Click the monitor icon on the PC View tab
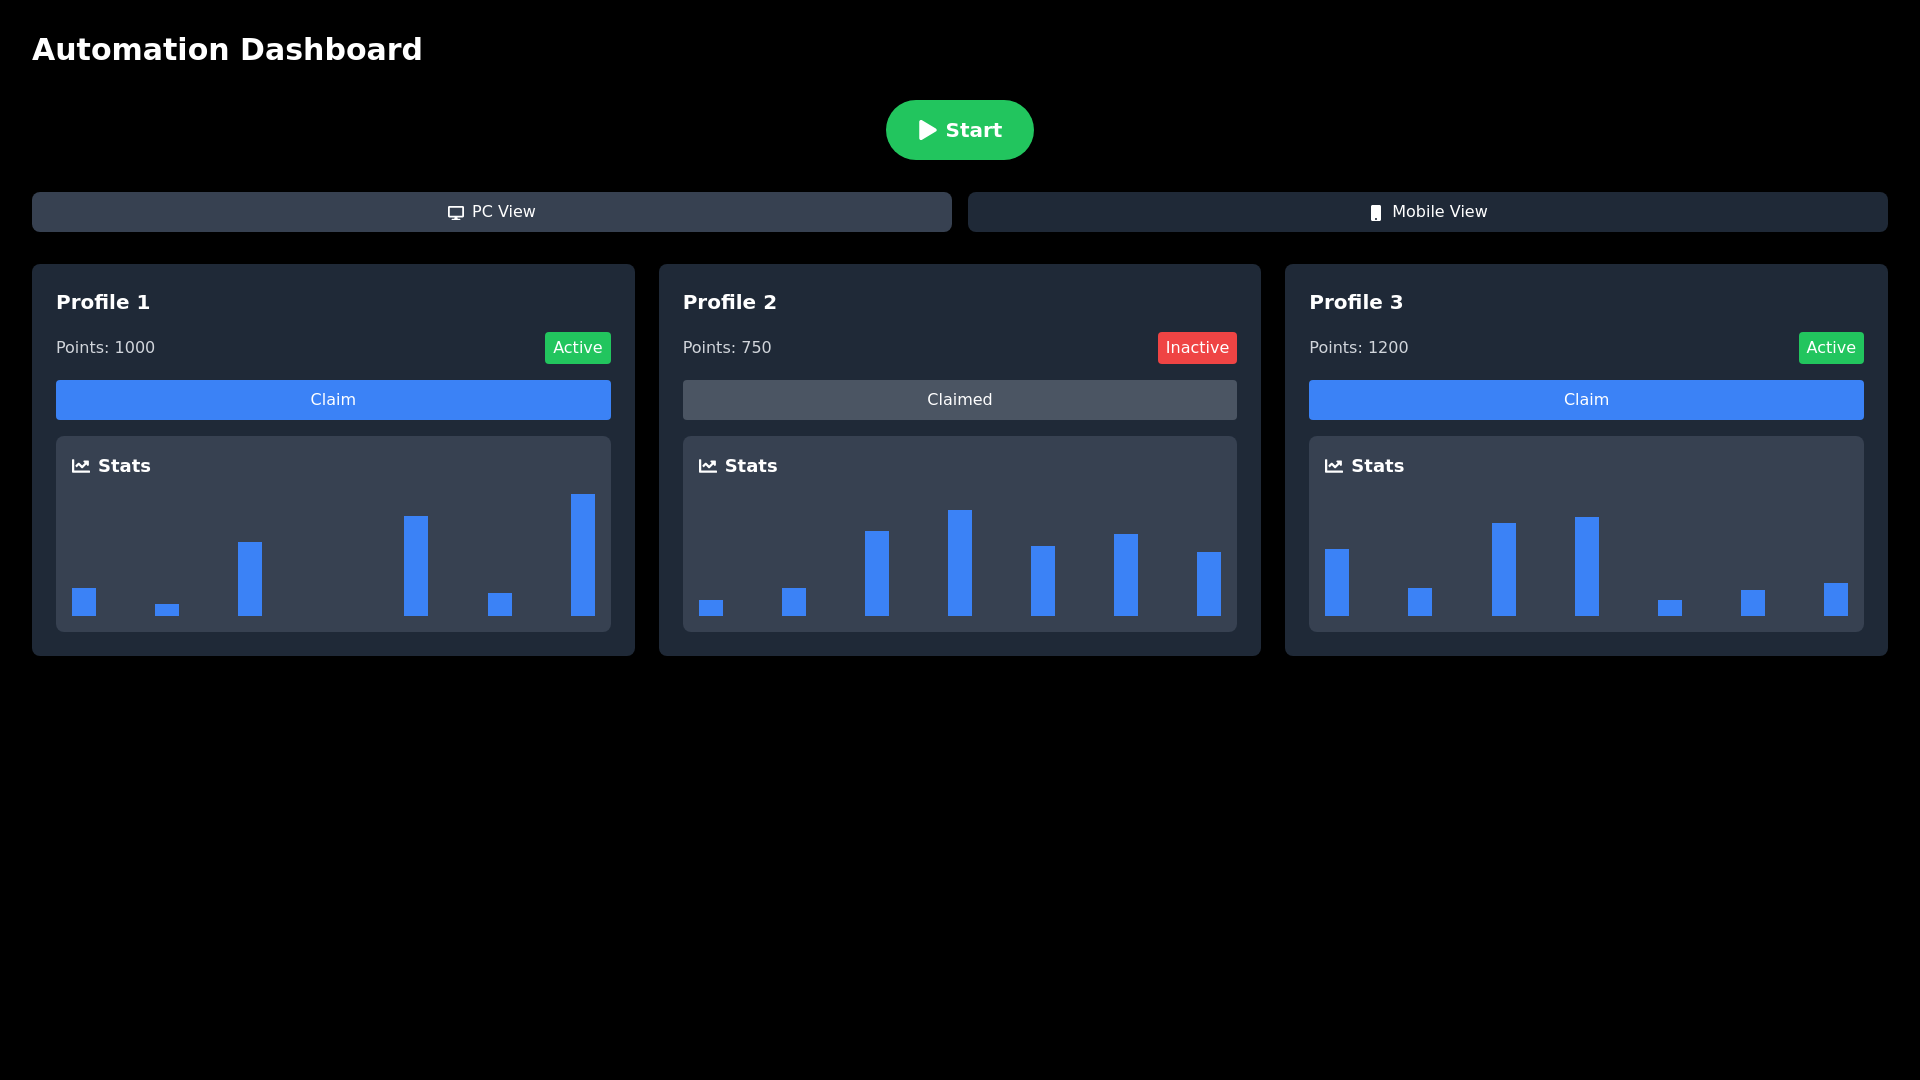The image size is (1920, 1080). tap(455, 212)
